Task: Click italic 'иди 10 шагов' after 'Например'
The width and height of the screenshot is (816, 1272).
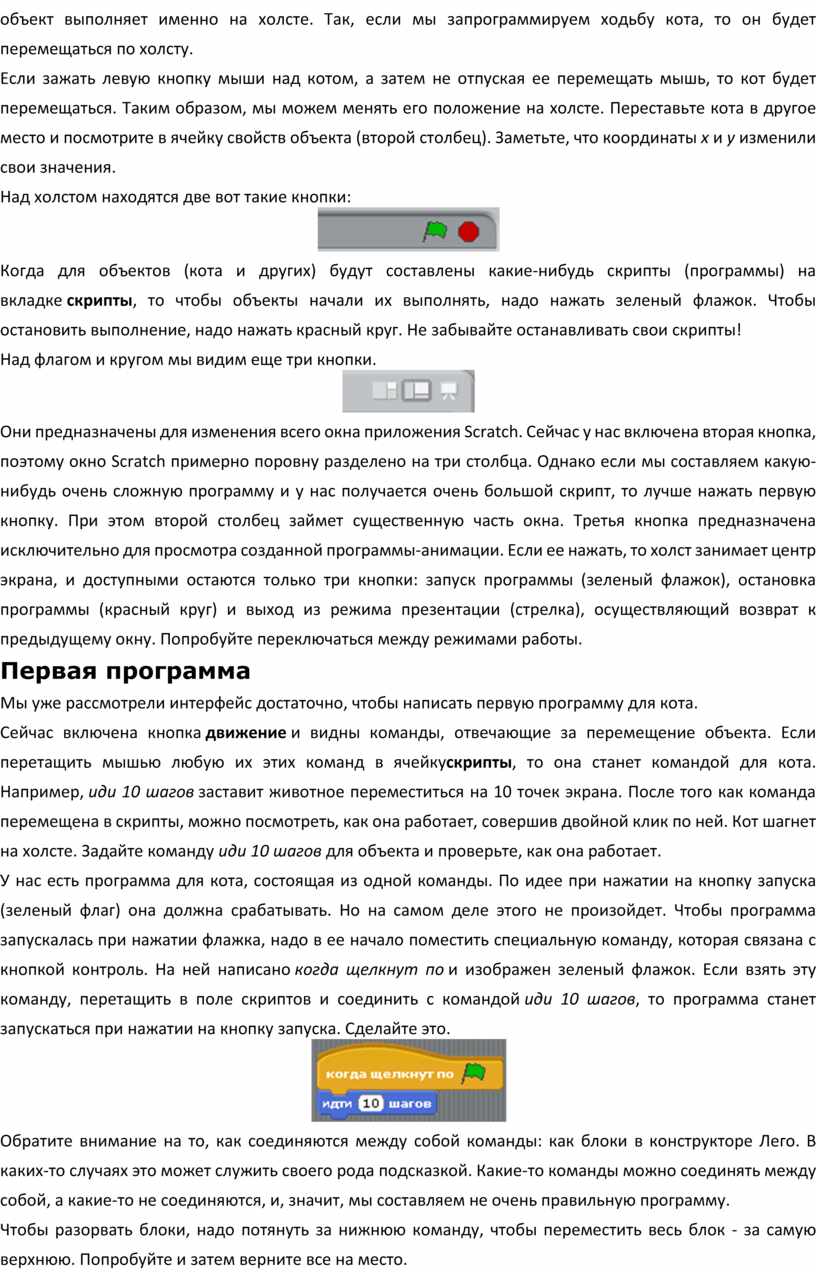Action: 142,794
